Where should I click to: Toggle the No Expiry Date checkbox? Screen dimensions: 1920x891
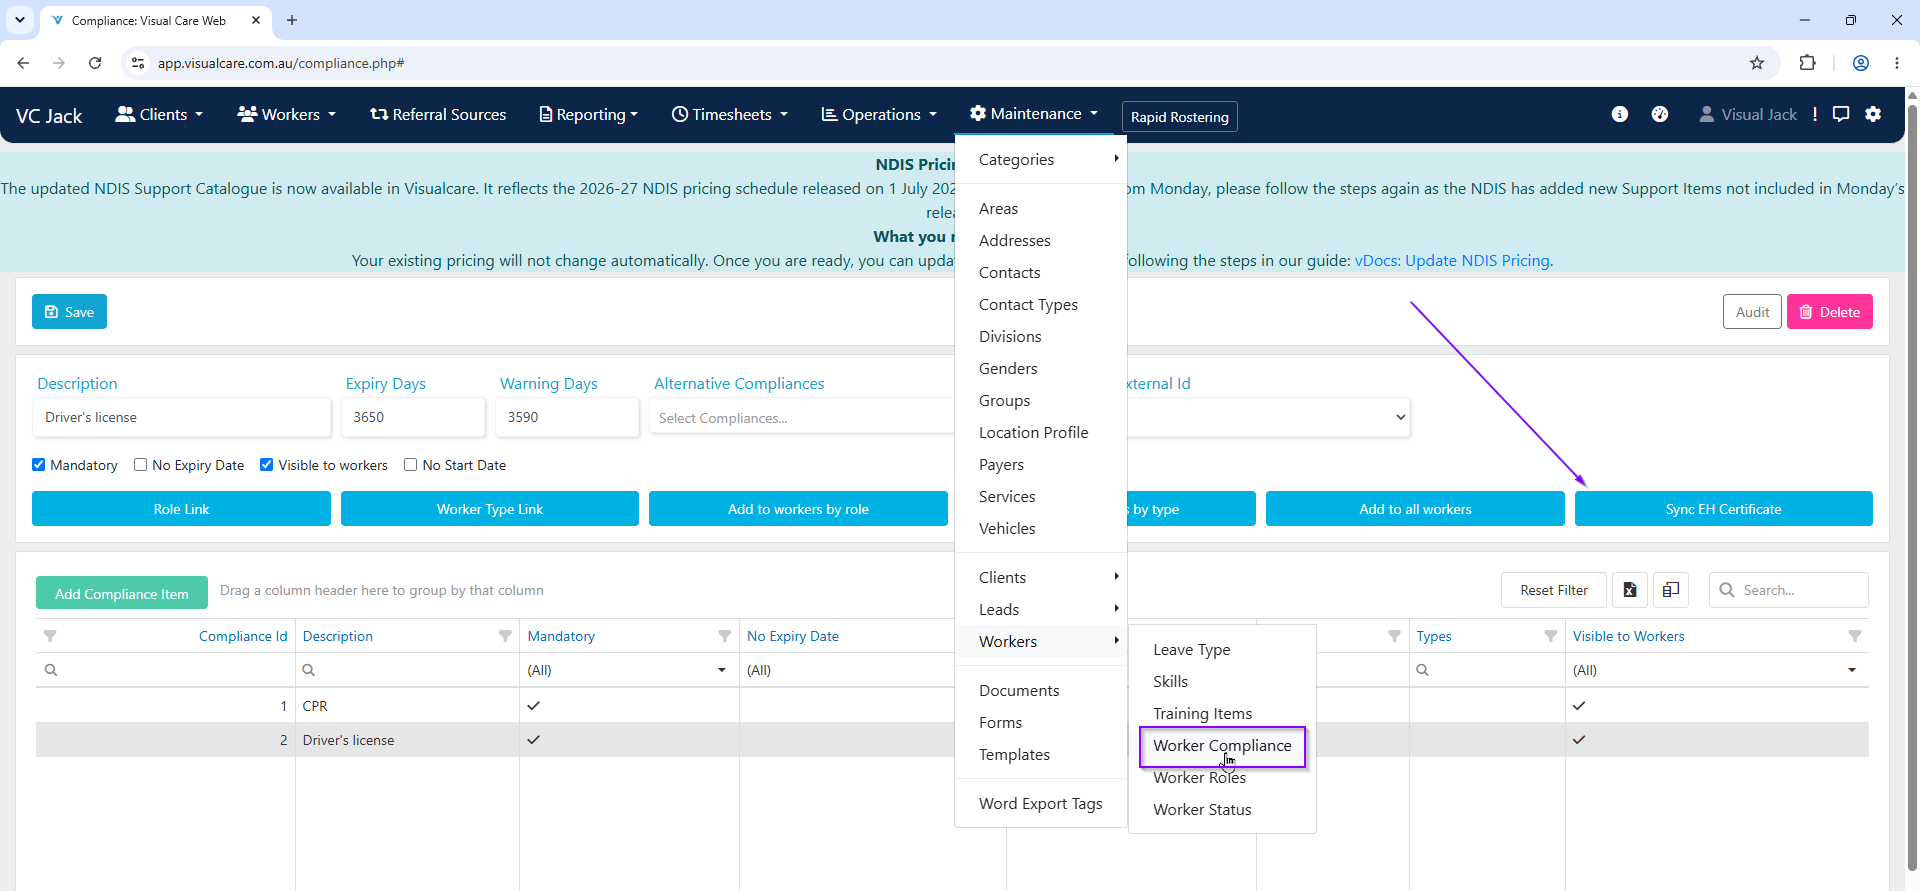click(x=141, y=465)
